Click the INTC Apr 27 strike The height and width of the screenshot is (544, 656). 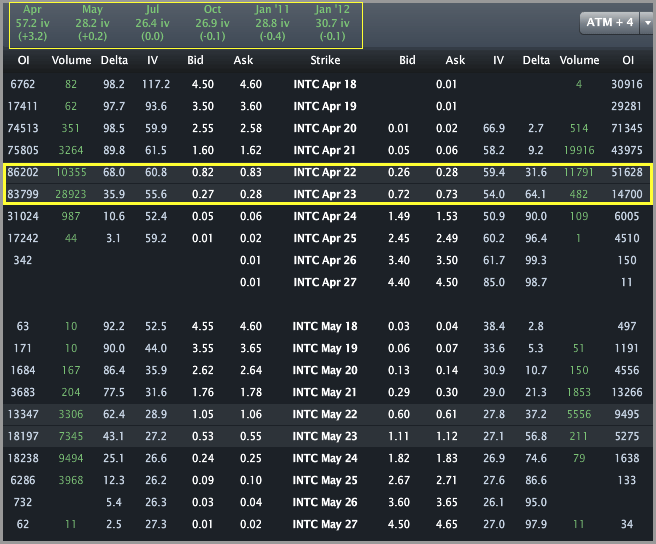[325, 282]
